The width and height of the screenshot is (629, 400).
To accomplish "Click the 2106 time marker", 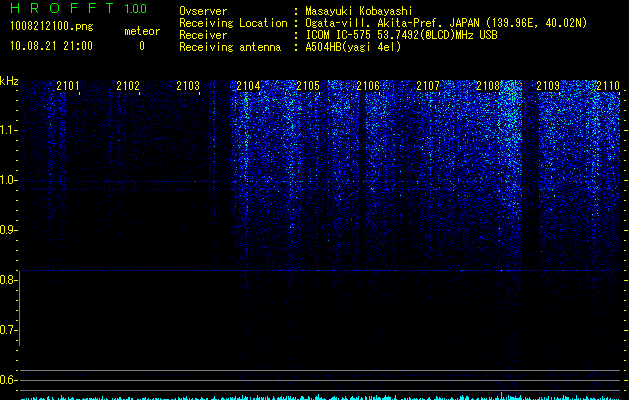I will click(368, 85).
